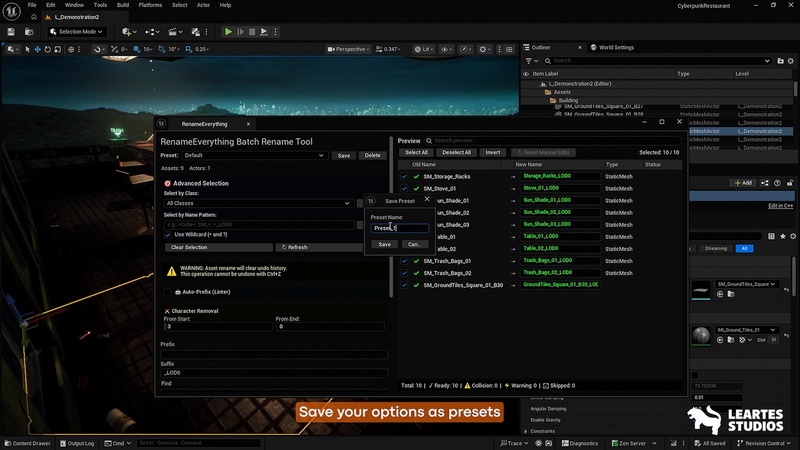Image resolution: width=800 pixels, height=450 pixels.
Task: Open the Perspective view mode dropdown
Action: pyautogui.click(x=350, y=49)
